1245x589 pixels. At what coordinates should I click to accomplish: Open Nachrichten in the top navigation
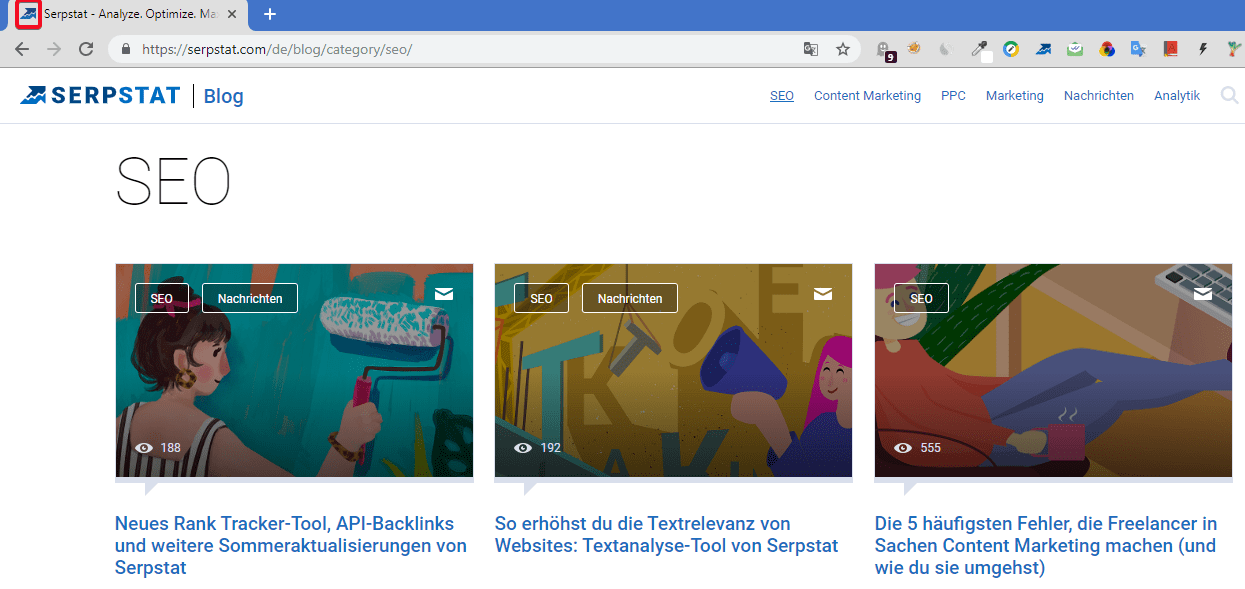coord(1099,96)
